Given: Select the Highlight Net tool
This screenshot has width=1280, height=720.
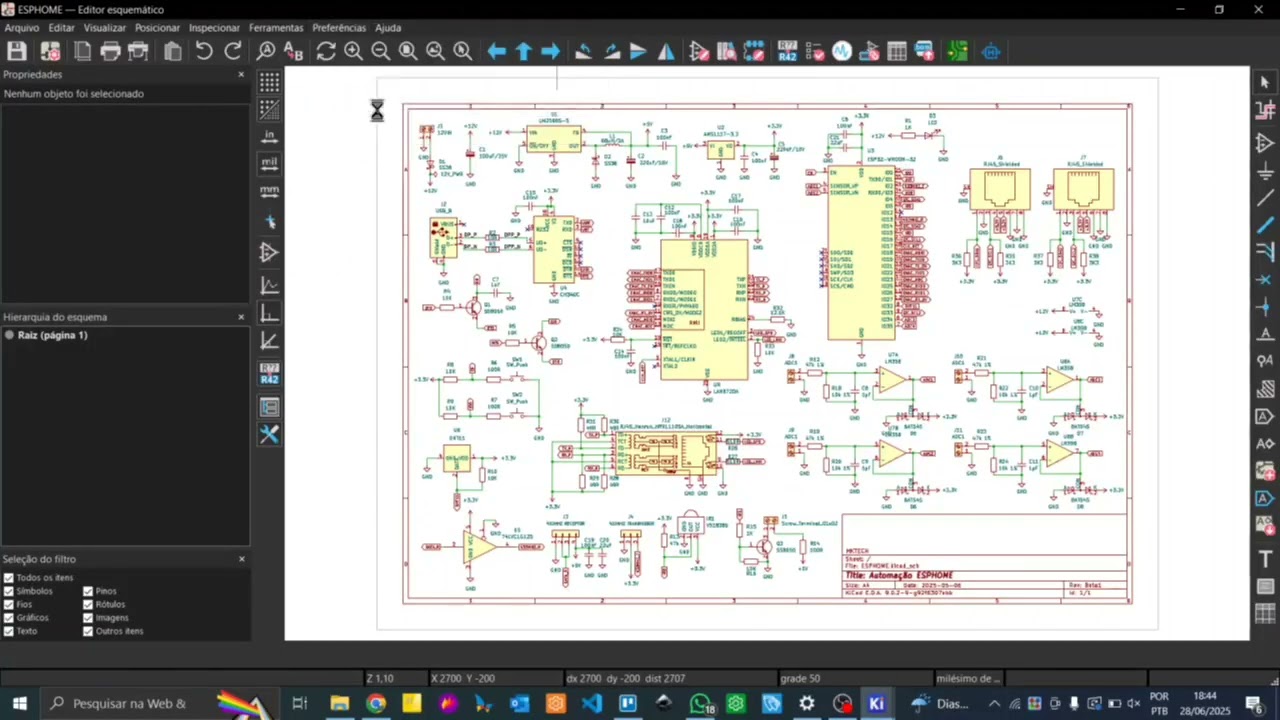Looking at the screenshot, I should pyautogui.click(x=1265, y=109).
